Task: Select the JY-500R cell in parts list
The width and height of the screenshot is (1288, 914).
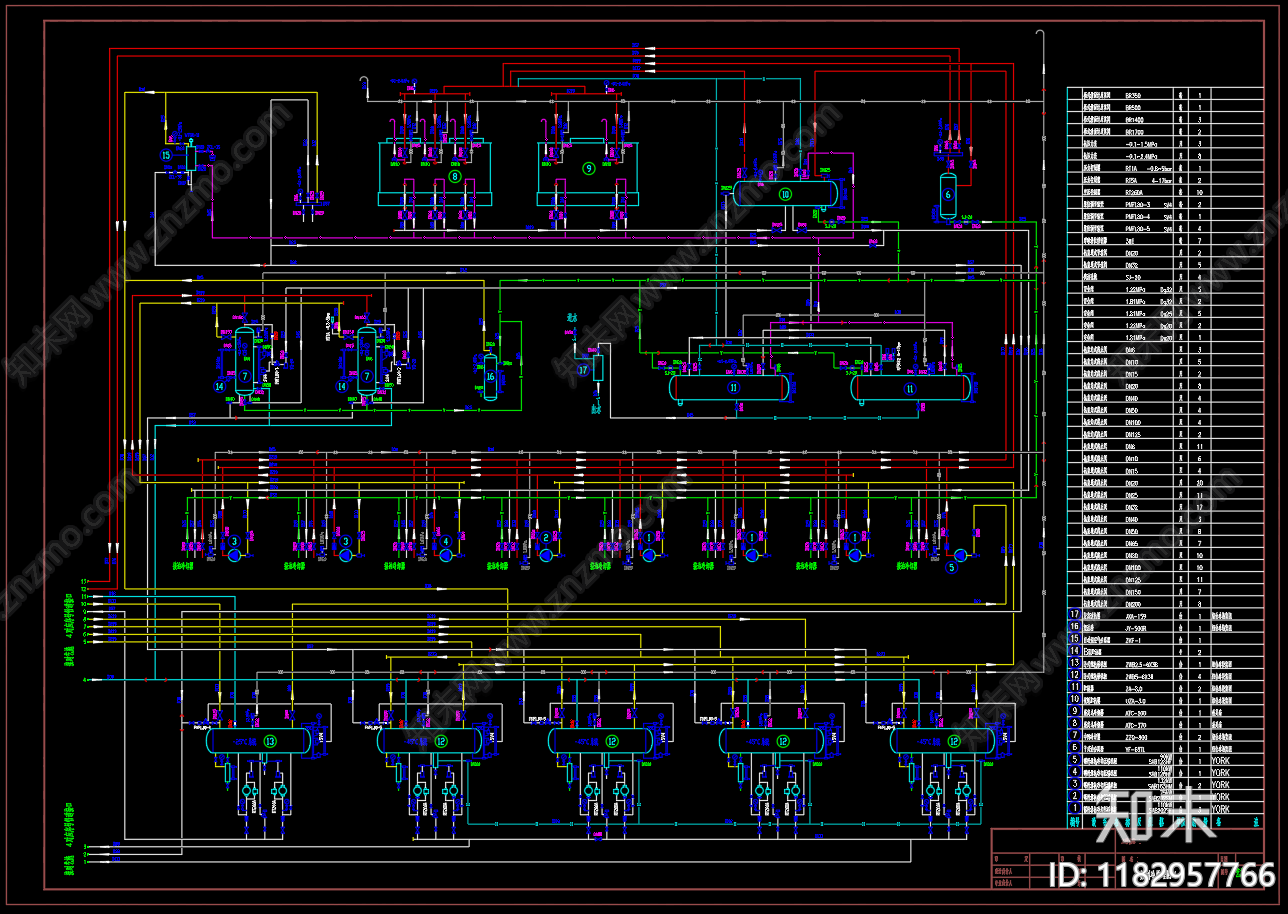Action: 1136,628
